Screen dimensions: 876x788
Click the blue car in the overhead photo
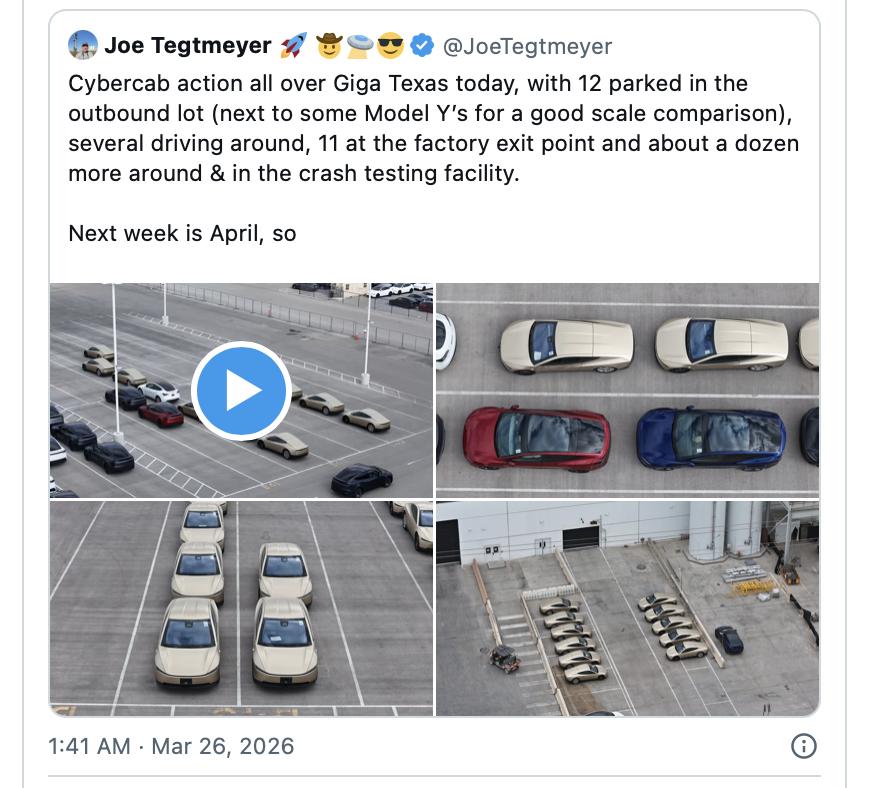point(712,437)
